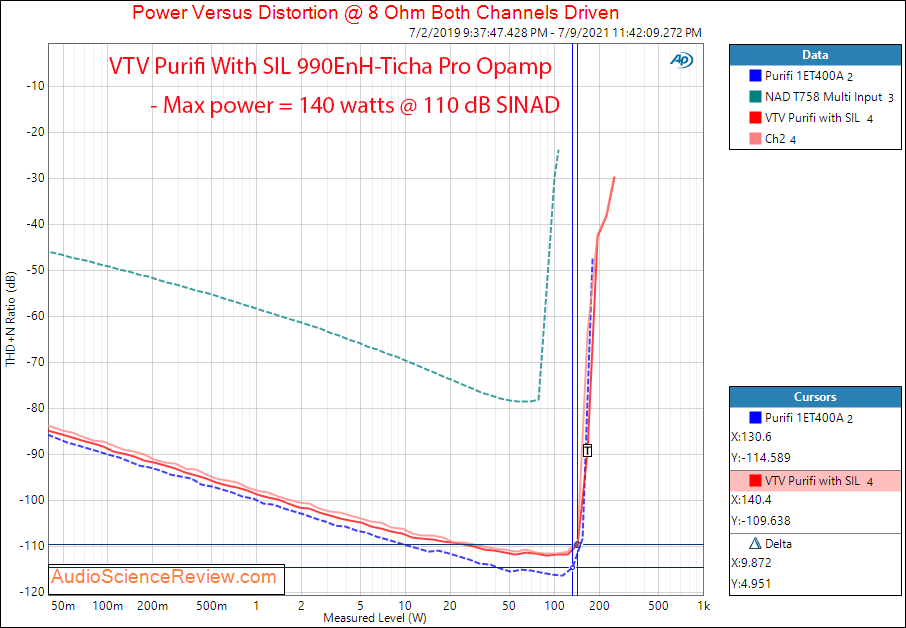
Task: Click the Delta label in Cursors panel
Action: pos(778,544)
